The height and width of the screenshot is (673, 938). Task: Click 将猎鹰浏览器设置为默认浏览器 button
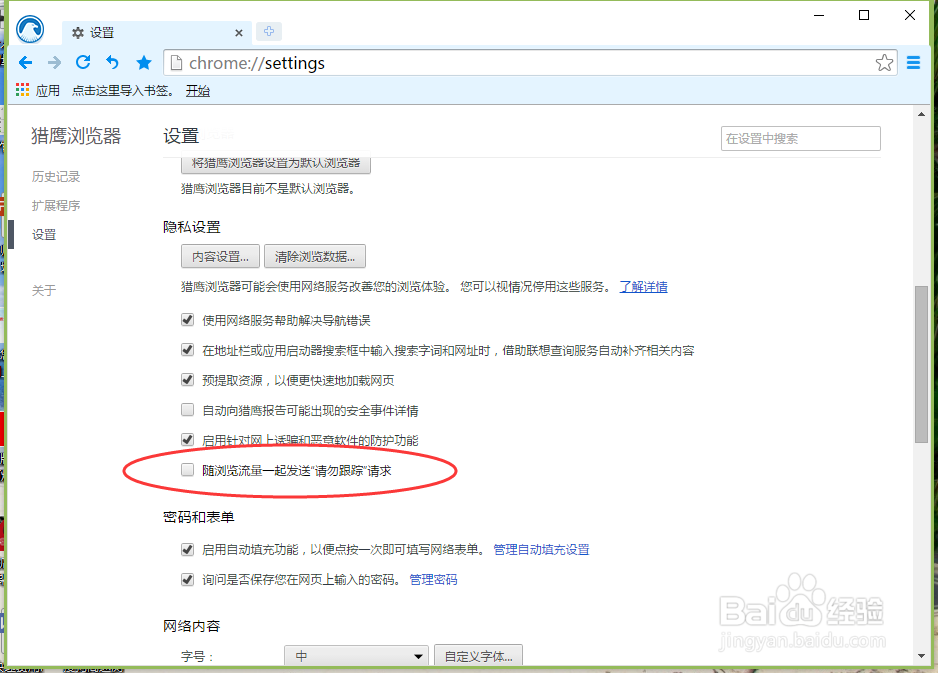276,163
